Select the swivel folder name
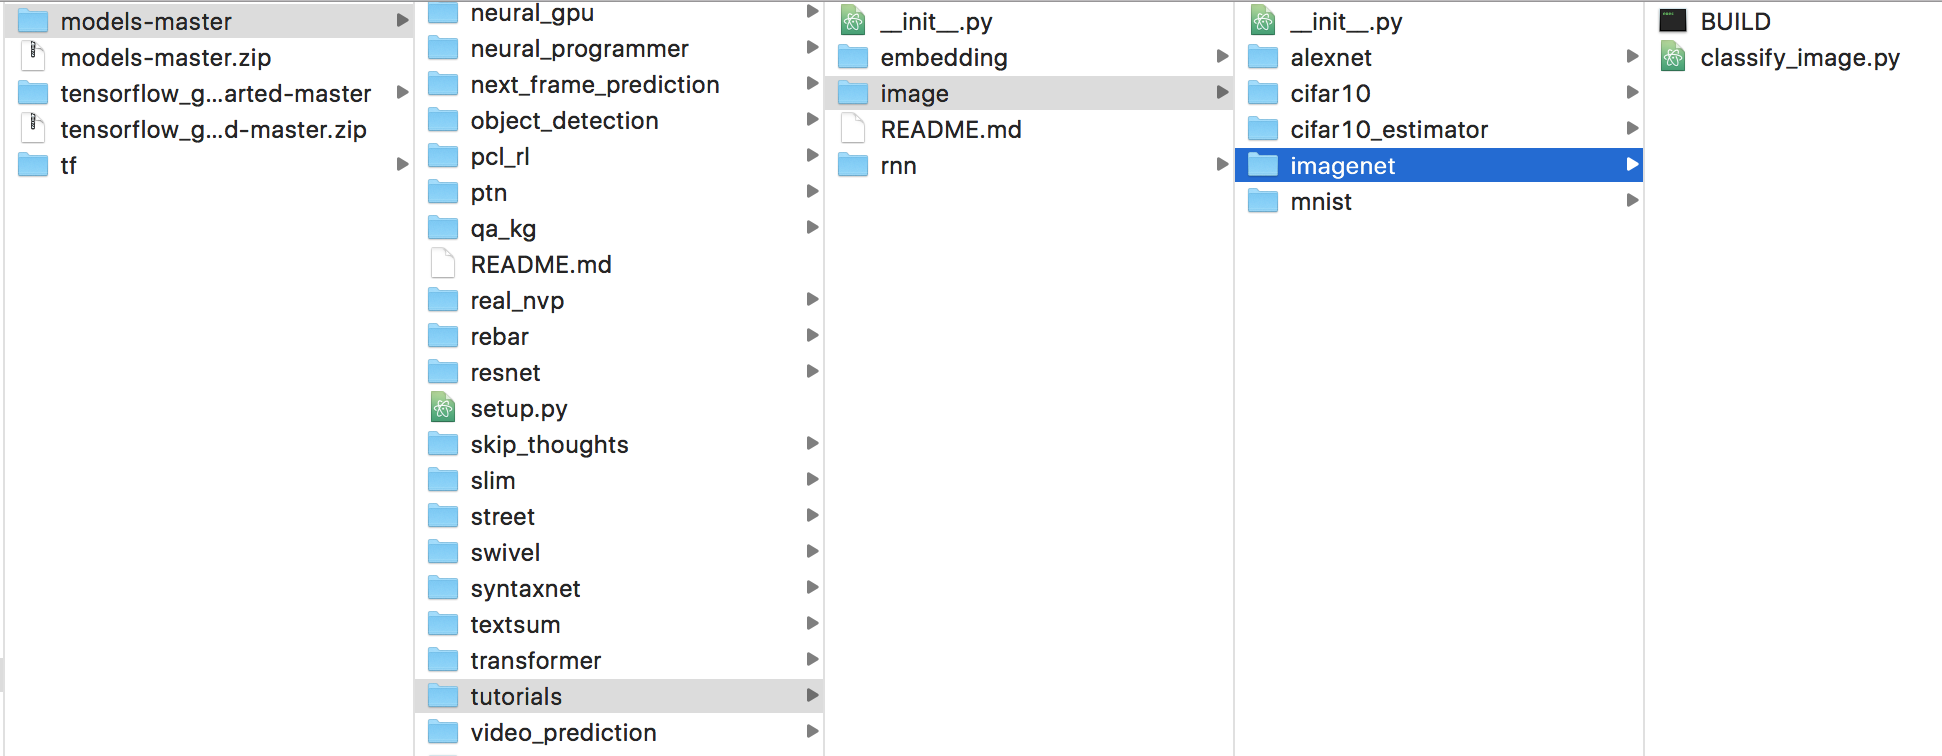Viewport: 1942px width, 756px height. click(x=505, y=553)
